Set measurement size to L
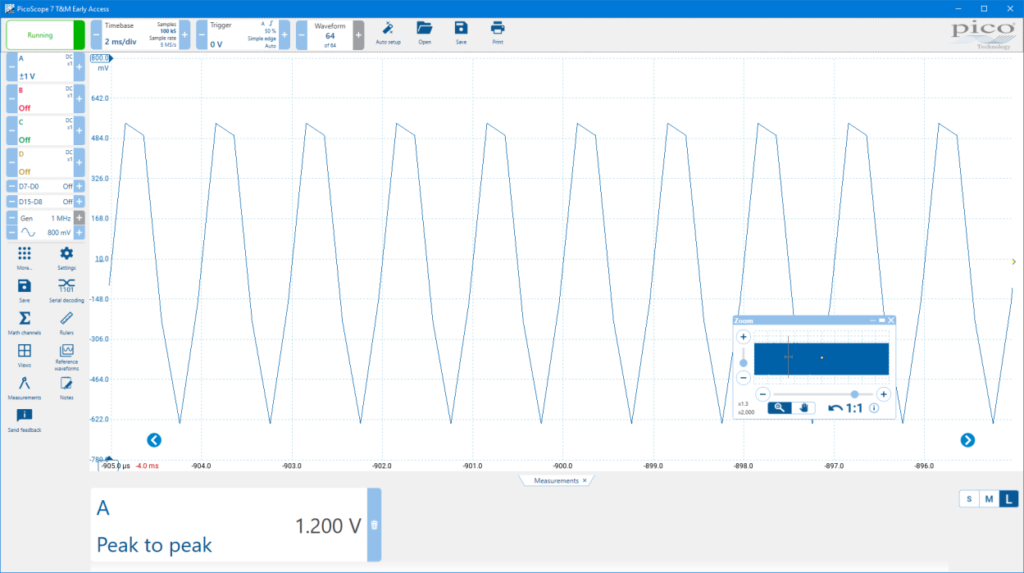The height and width of the screenshot is (573, 1024). tap(1008, 499)
